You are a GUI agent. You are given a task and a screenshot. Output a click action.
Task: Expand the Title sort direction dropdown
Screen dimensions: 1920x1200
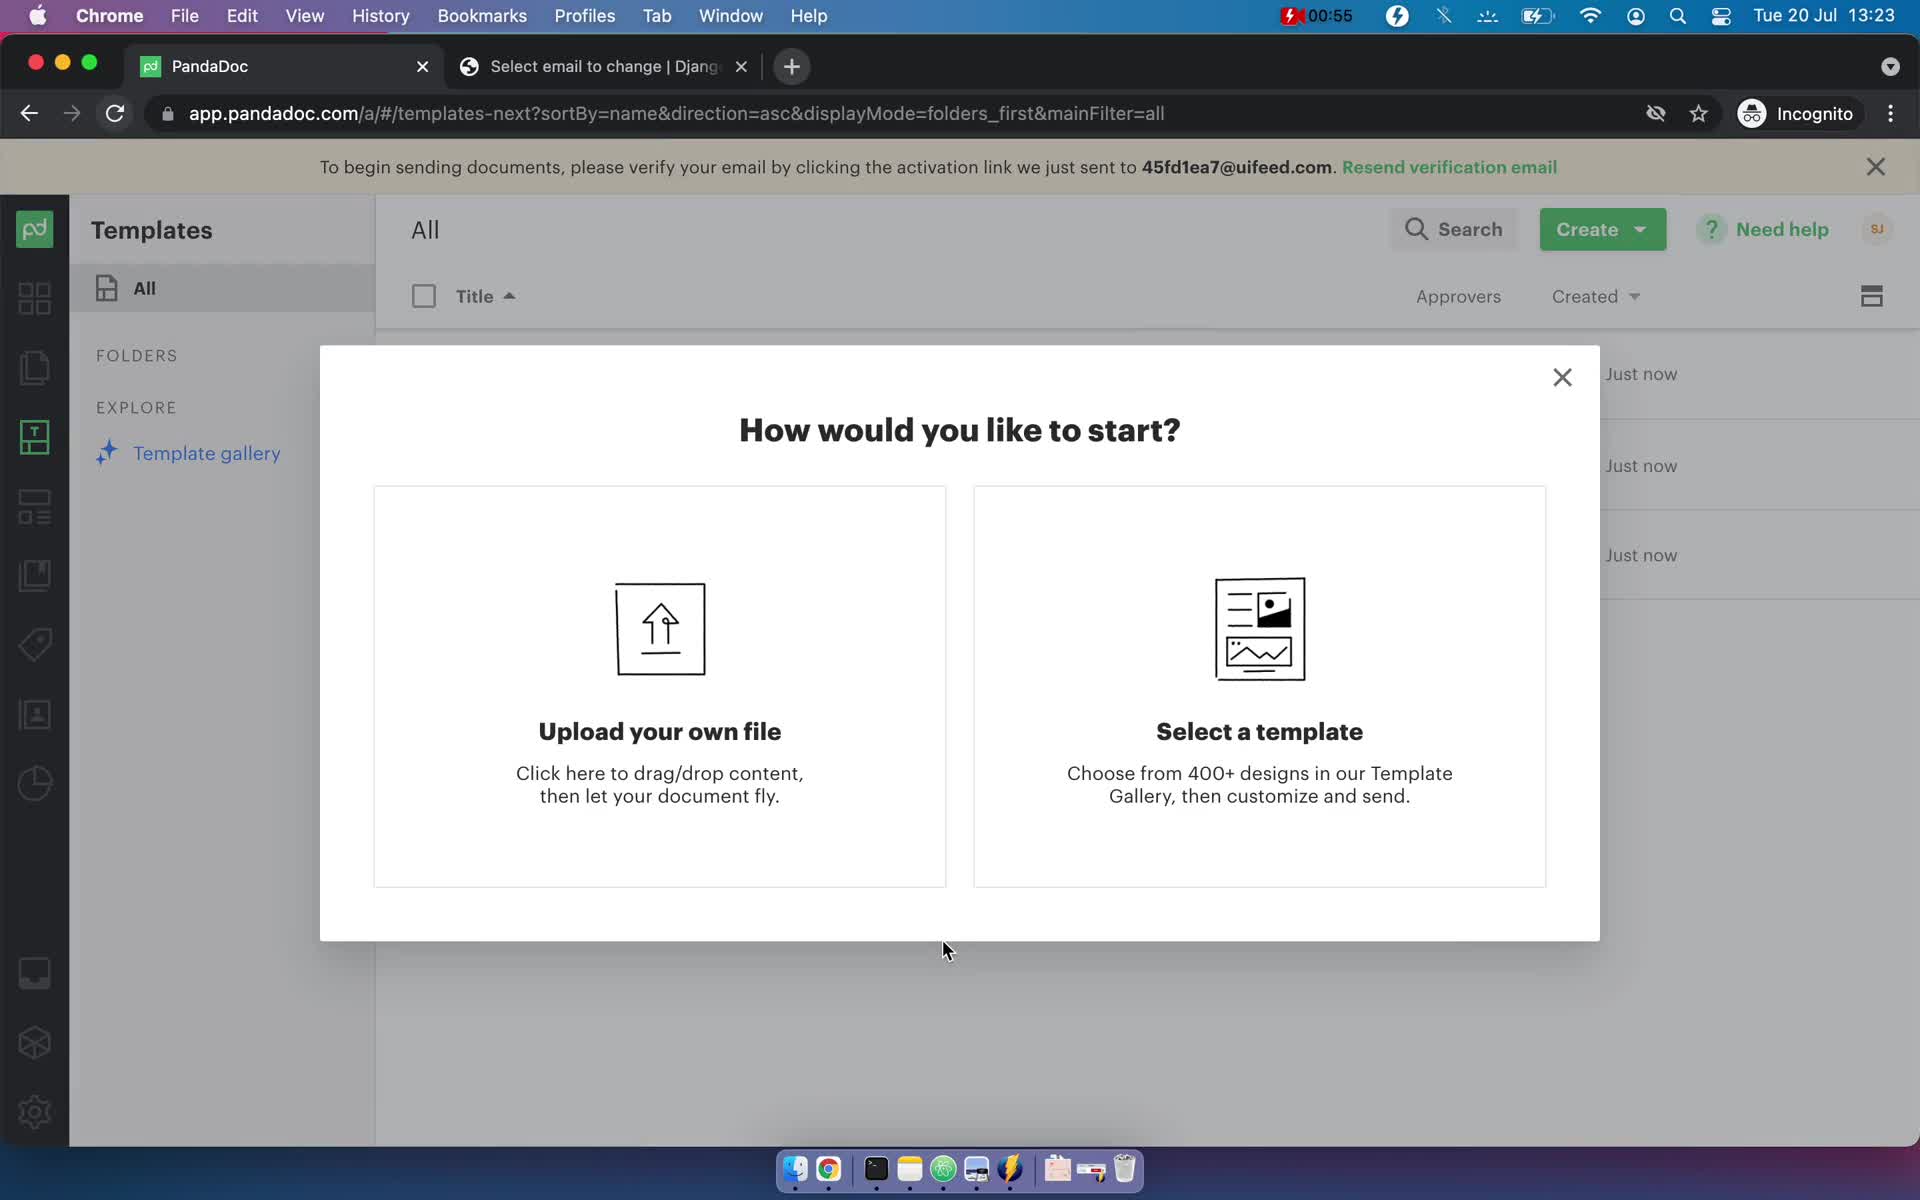point(510,294)
